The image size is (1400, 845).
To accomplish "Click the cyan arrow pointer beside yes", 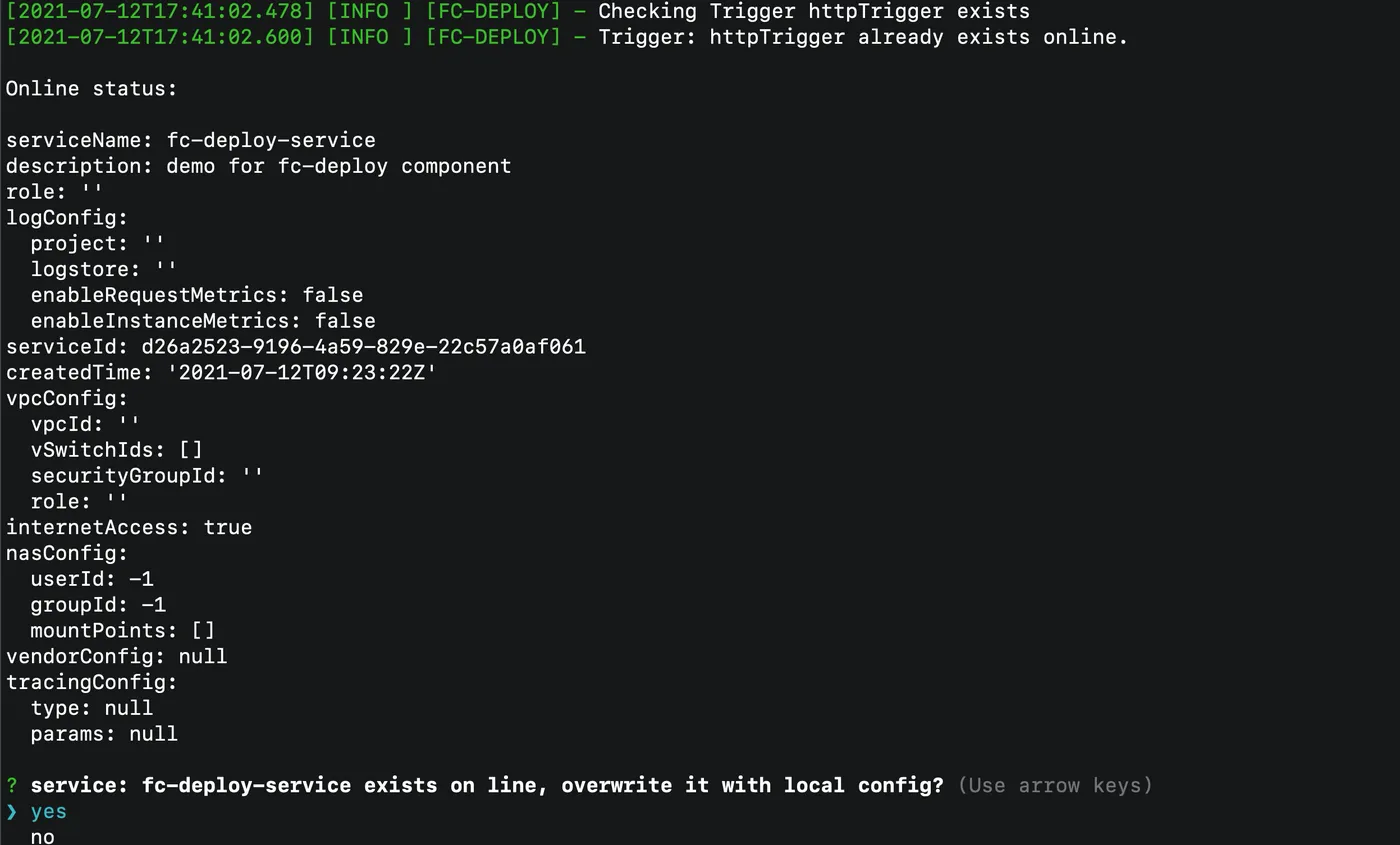I will tap(12, 811).
